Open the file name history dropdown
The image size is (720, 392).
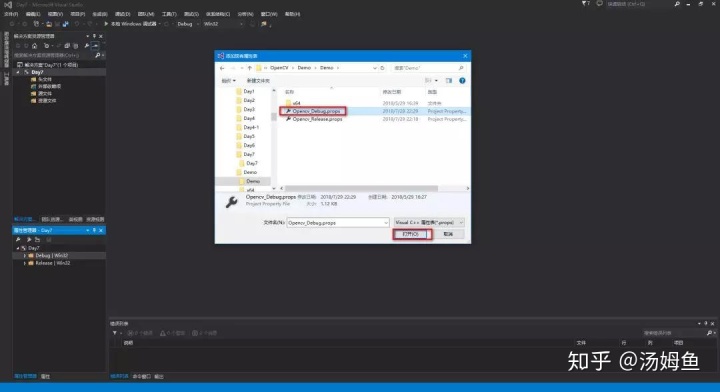pos(386,223)
